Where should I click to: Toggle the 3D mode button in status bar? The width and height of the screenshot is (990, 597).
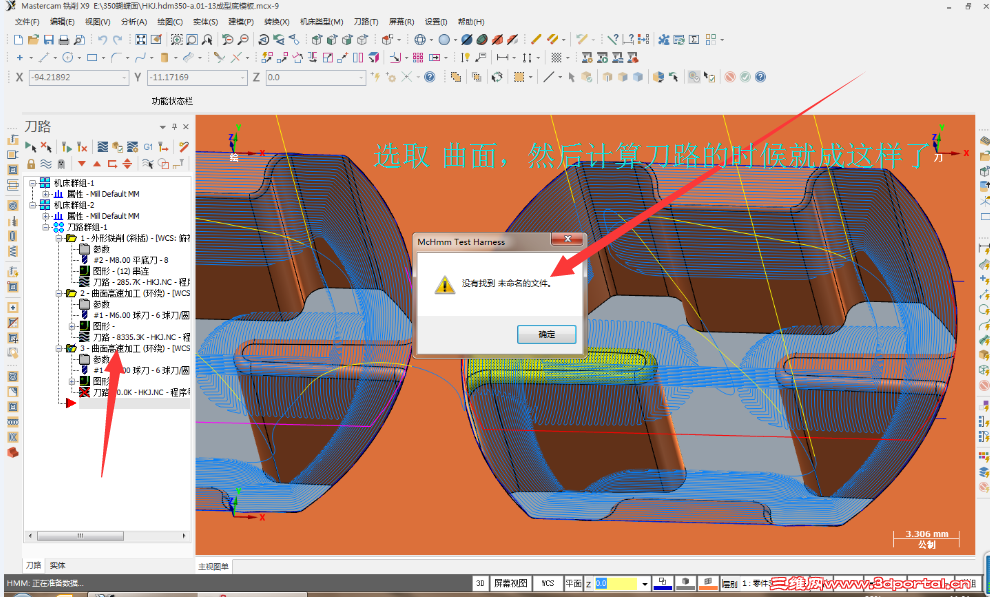point(479,584)
